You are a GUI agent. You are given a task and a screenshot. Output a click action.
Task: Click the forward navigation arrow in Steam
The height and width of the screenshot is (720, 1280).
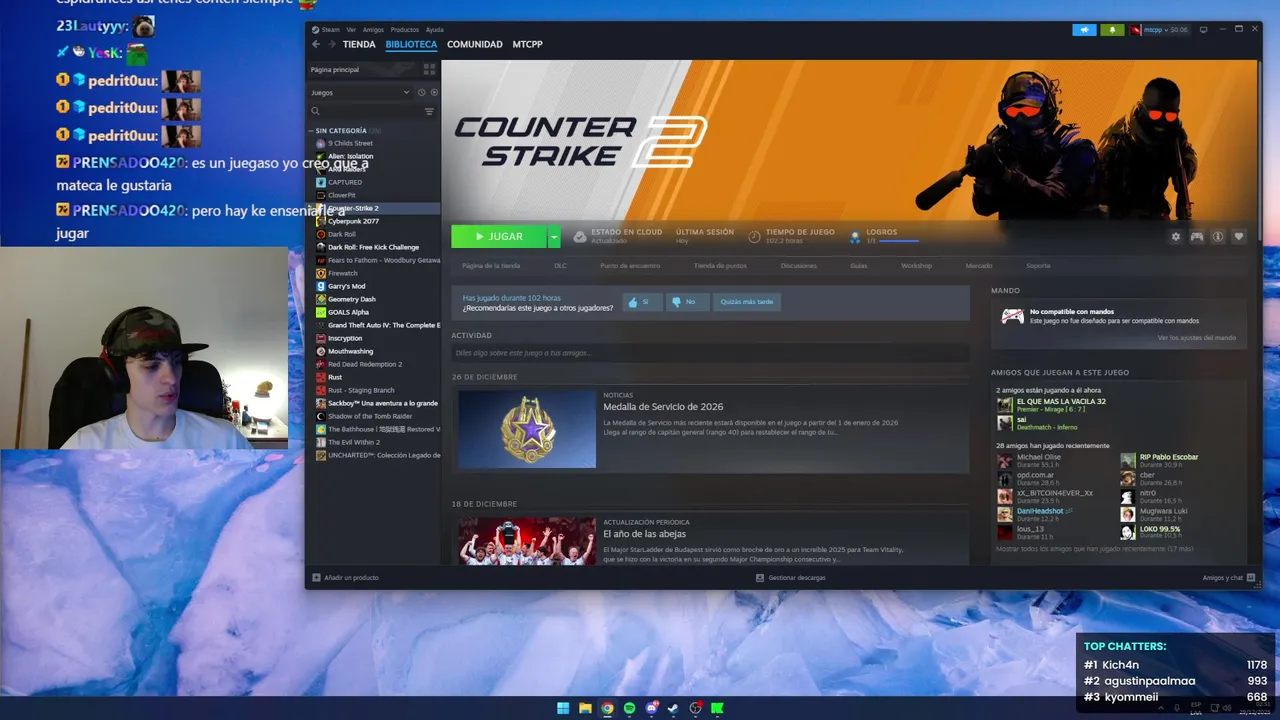(x=331, y=44)
